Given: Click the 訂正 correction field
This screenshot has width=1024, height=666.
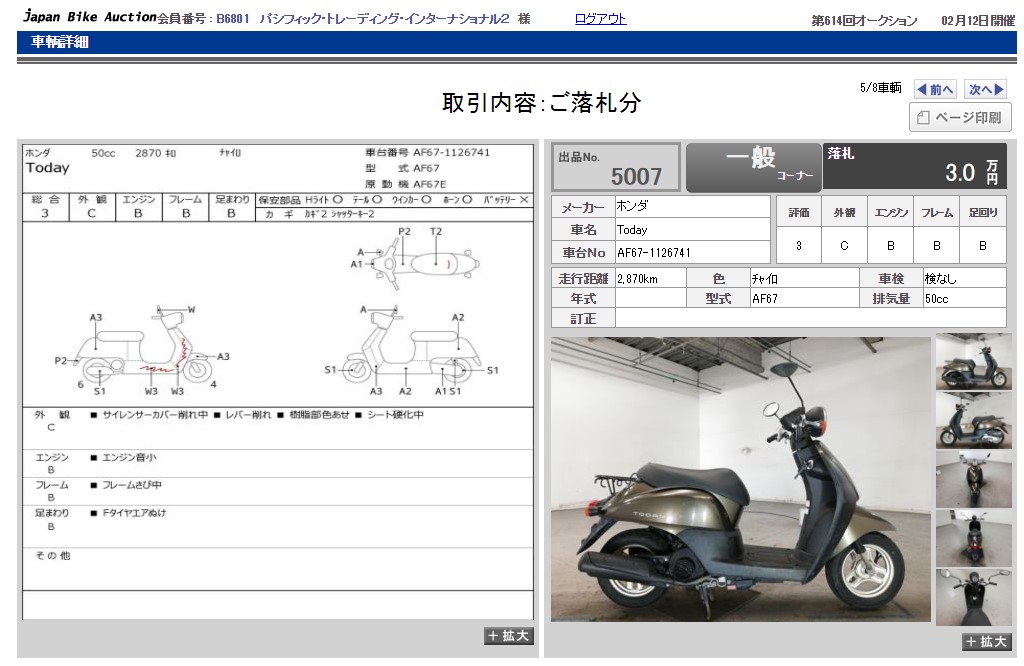Looking at the screenshot, I should [x=810, y=319].
